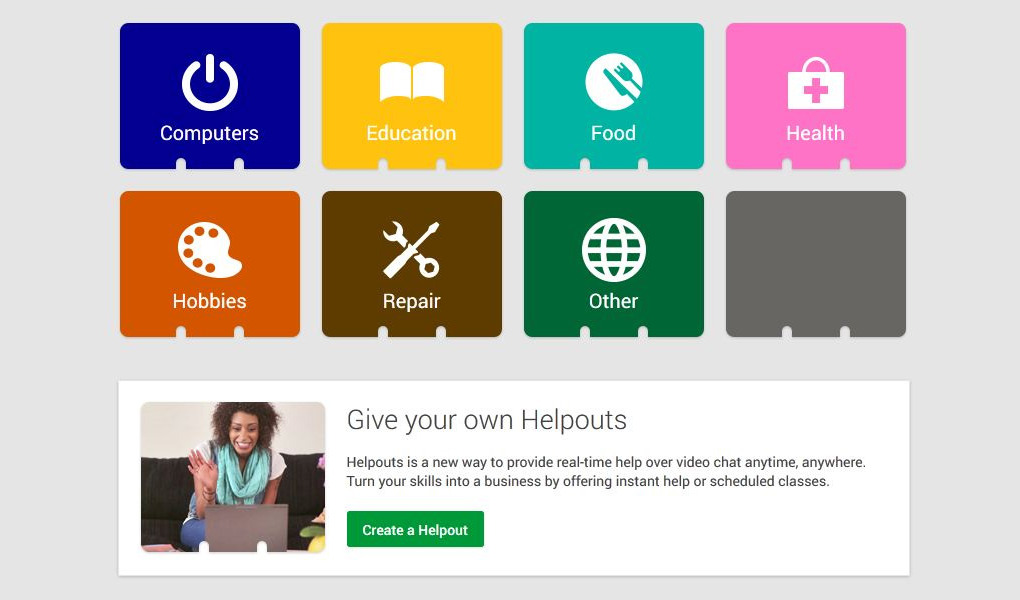Open the Computers category label
Image resolution: width=1020 pixels, height=600 pixels.
click(x=209, y=133)
